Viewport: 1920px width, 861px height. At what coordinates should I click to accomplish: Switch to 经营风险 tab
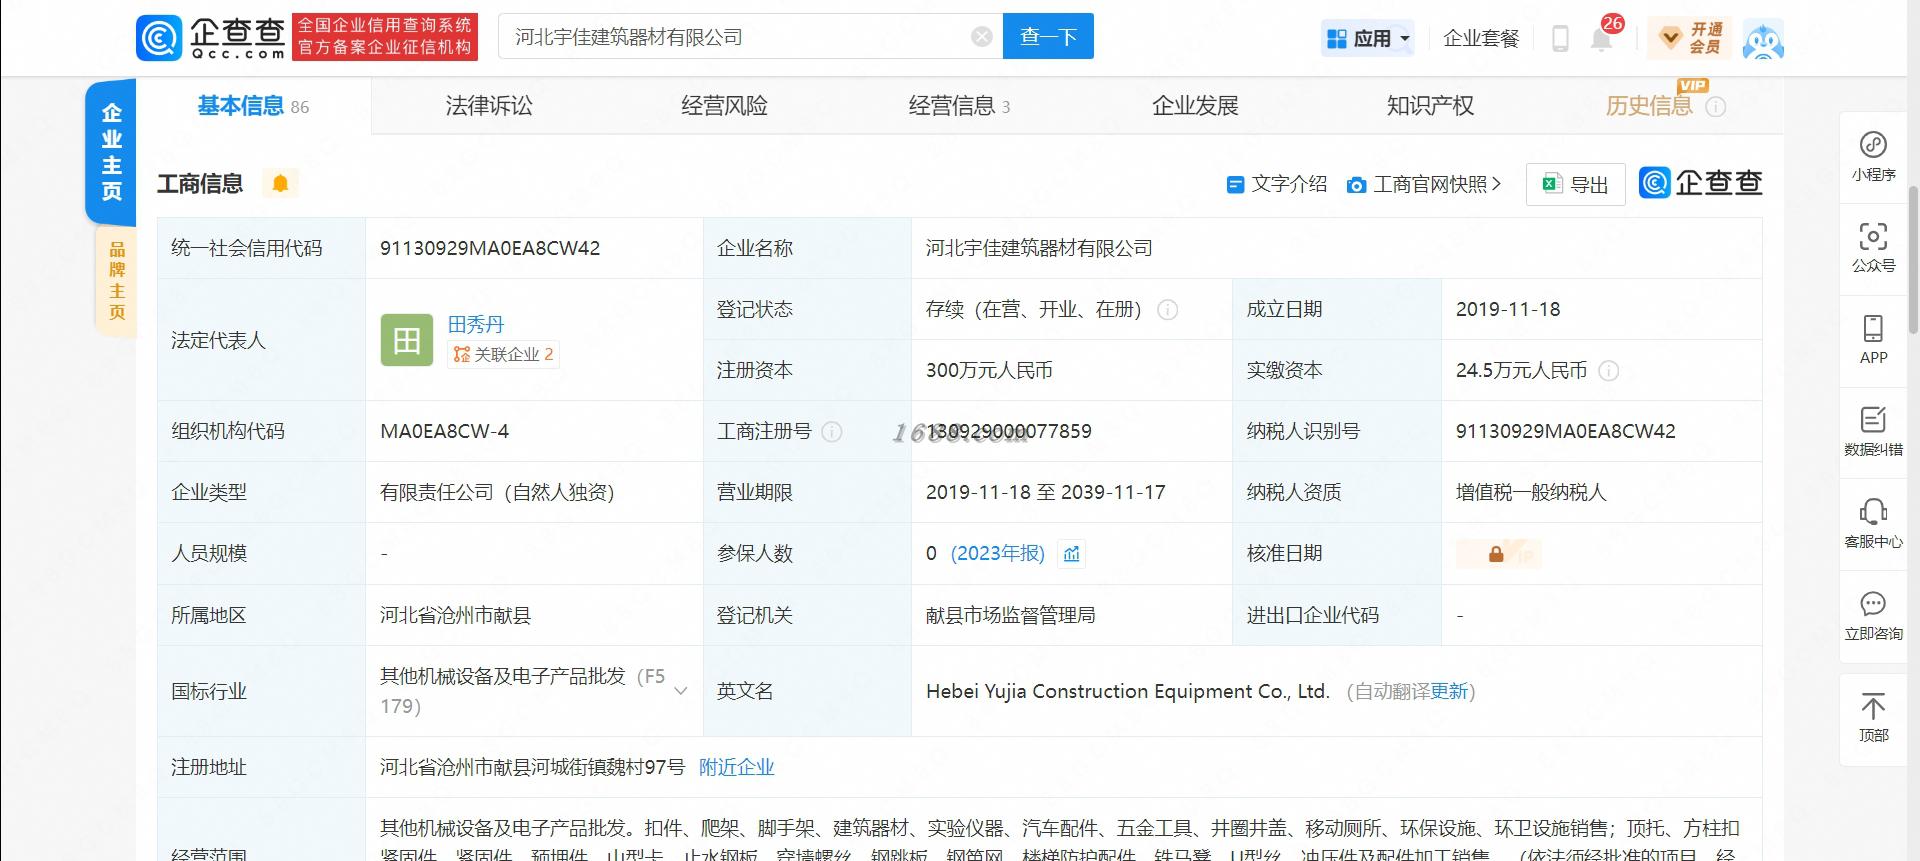724,106
